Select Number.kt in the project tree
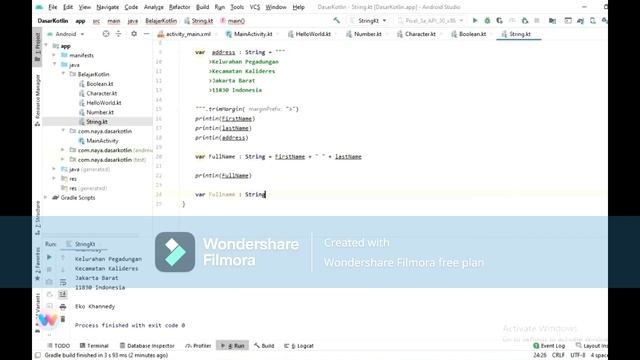640x360 pixels. click(100, 112)
